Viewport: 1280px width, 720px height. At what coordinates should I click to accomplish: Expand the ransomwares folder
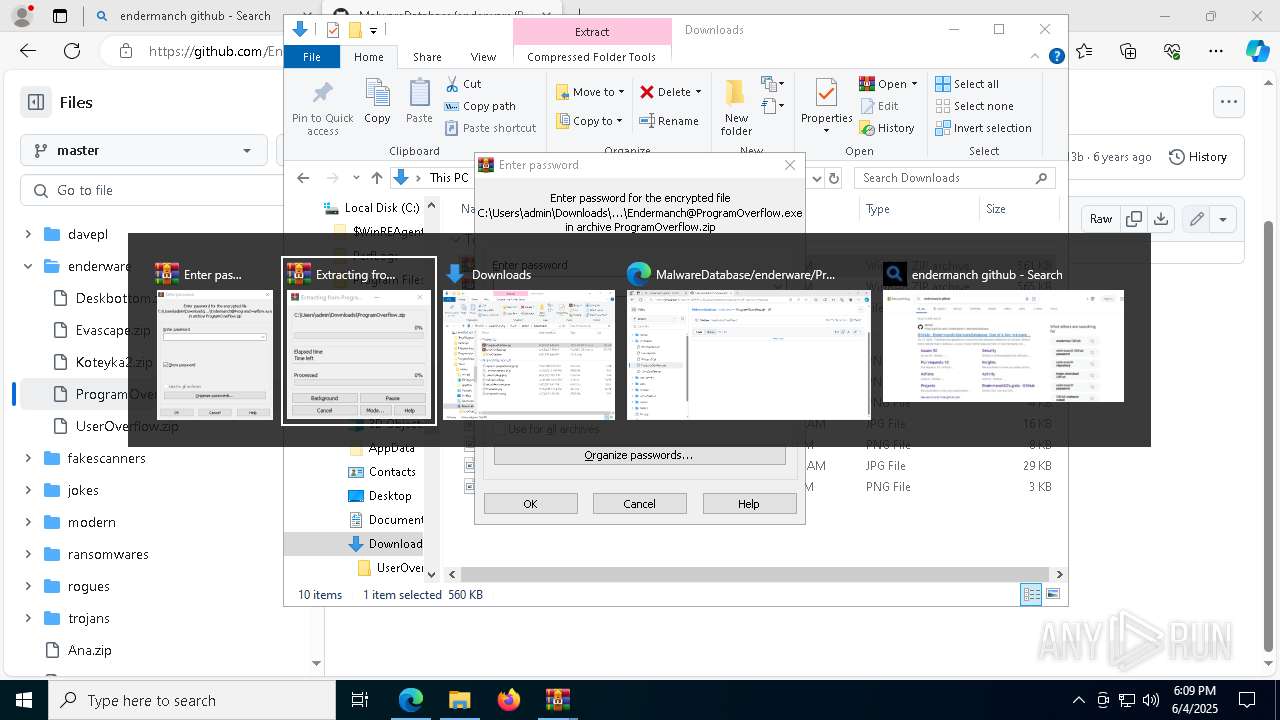pyautogui.click(x=28, y=554)
